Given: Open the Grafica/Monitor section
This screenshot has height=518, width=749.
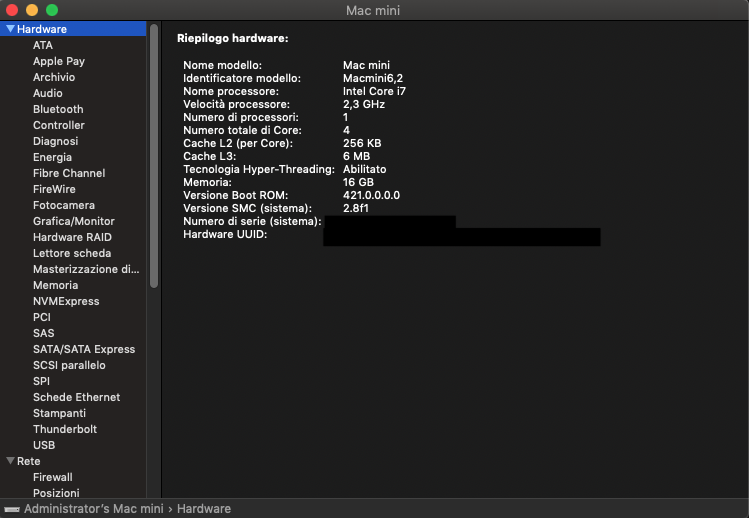Looking at the screenshot, I should pos(74,221).
